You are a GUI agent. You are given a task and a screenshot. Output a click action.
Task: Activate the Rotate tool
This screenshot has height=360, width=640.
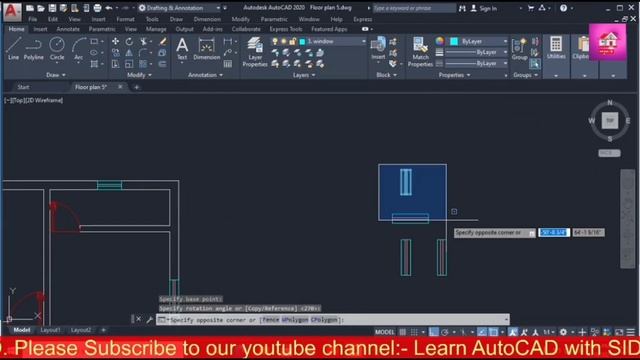point(129,41)
